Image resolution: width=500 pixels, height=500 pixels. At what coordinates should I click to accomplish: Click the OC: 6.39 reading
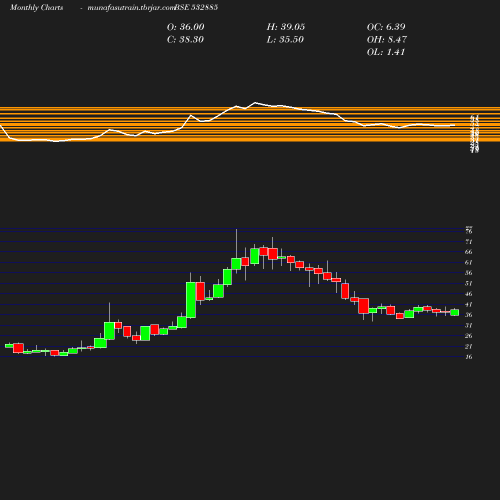point(386,27)
